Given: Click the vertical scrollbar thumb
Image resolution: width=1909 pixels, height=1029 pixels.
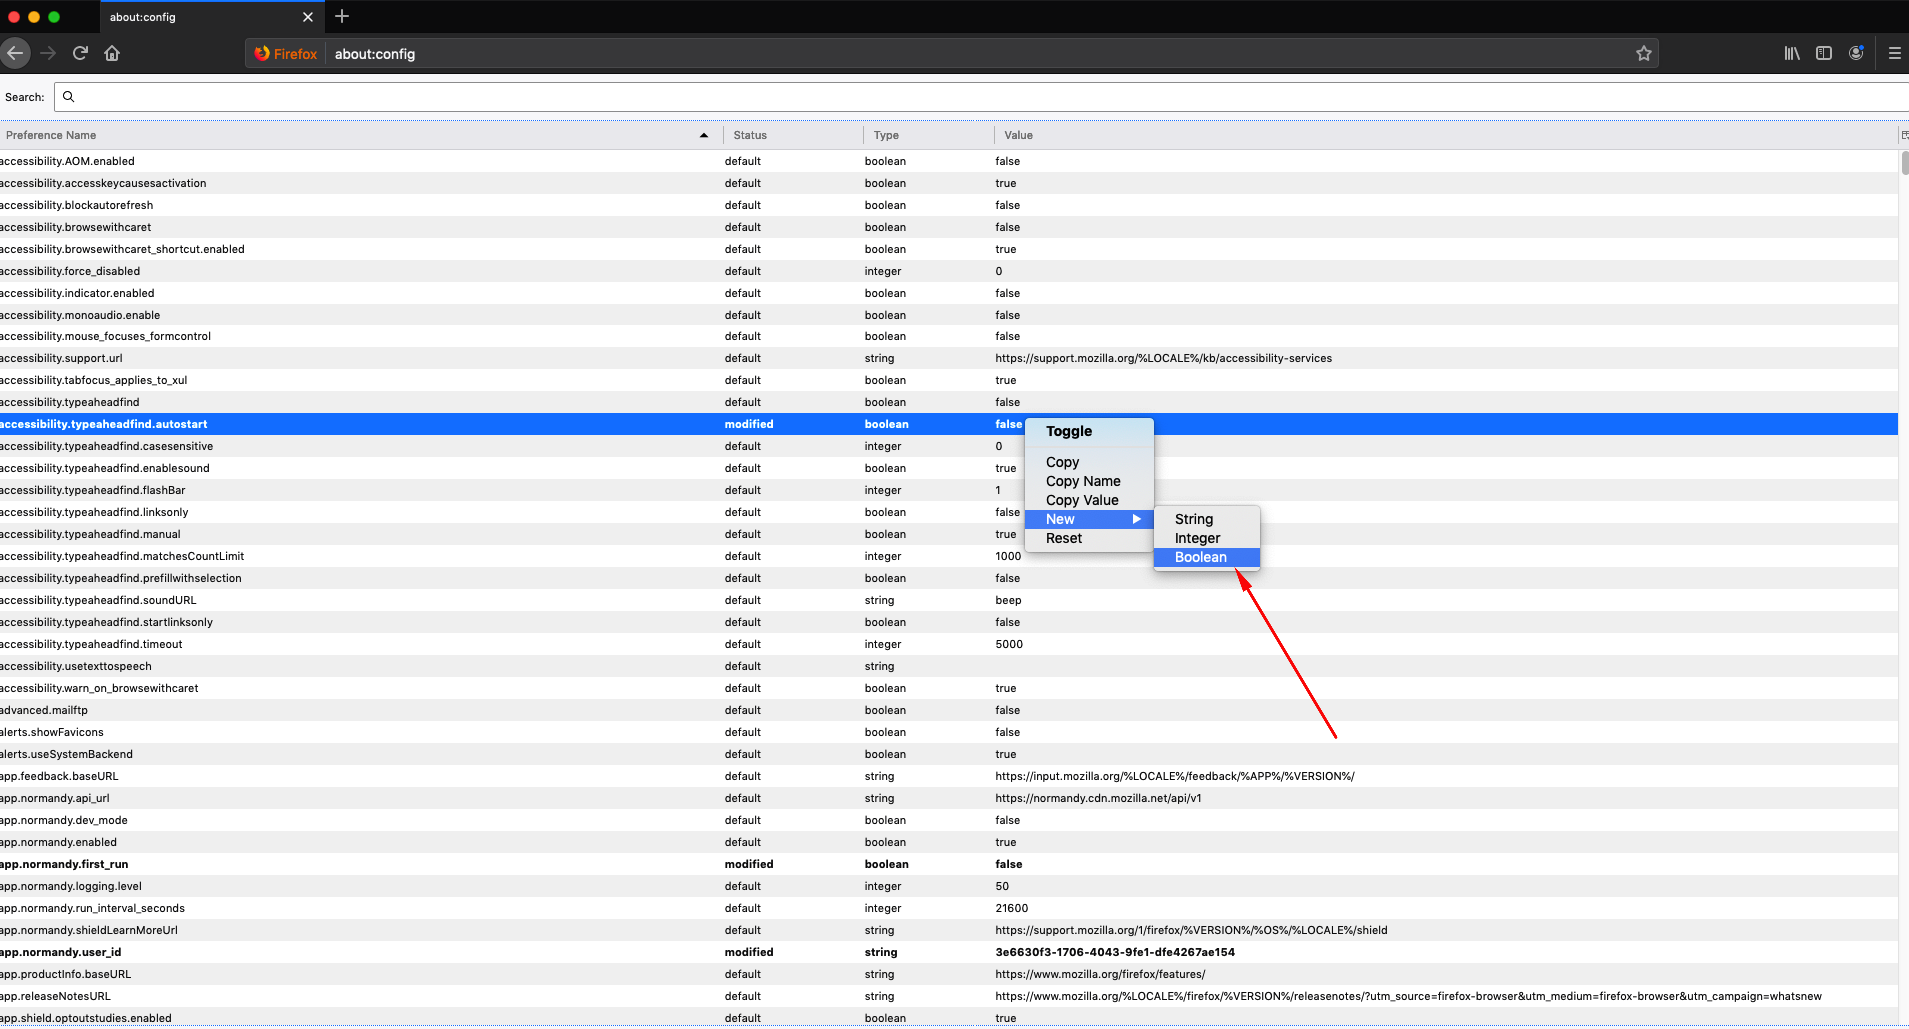Looking at the screenshot, I should 1905,163.
